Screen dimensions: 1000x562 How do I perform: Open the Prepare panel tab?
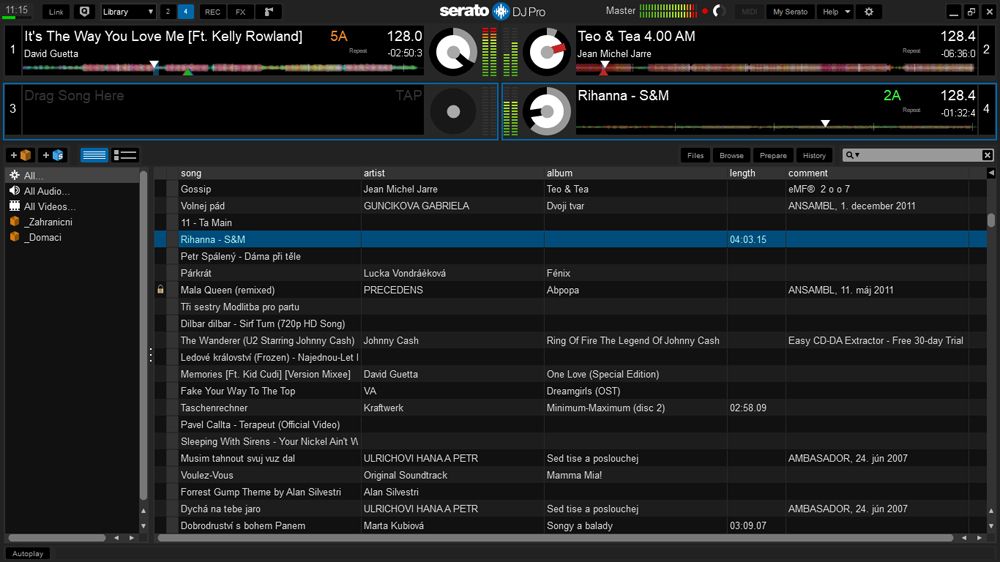pyautogui.click(x=773, y=155)
